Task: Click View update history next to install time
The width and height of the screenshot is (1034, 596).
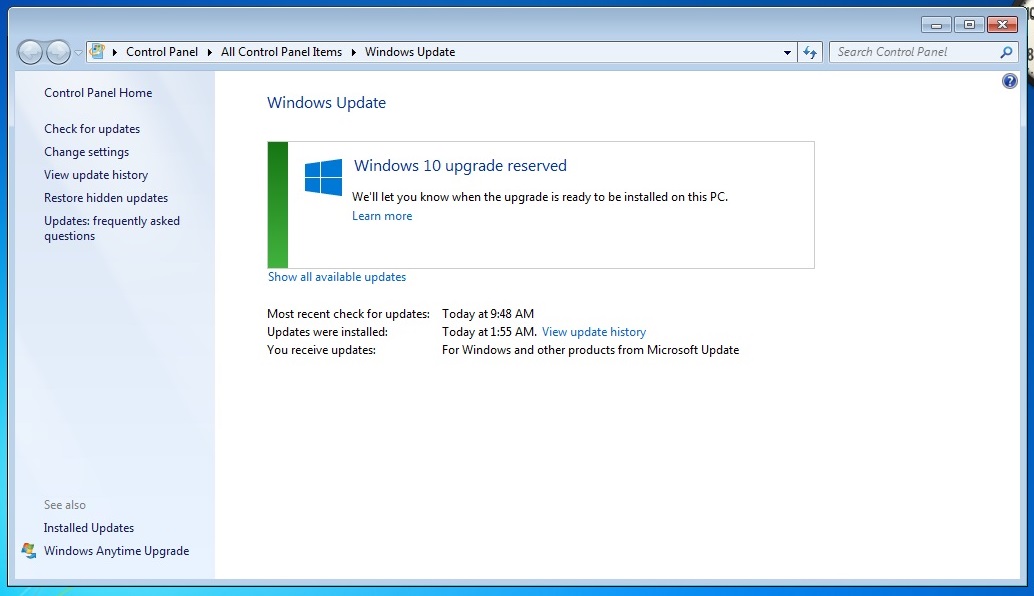Action: (x=593, y=332)
